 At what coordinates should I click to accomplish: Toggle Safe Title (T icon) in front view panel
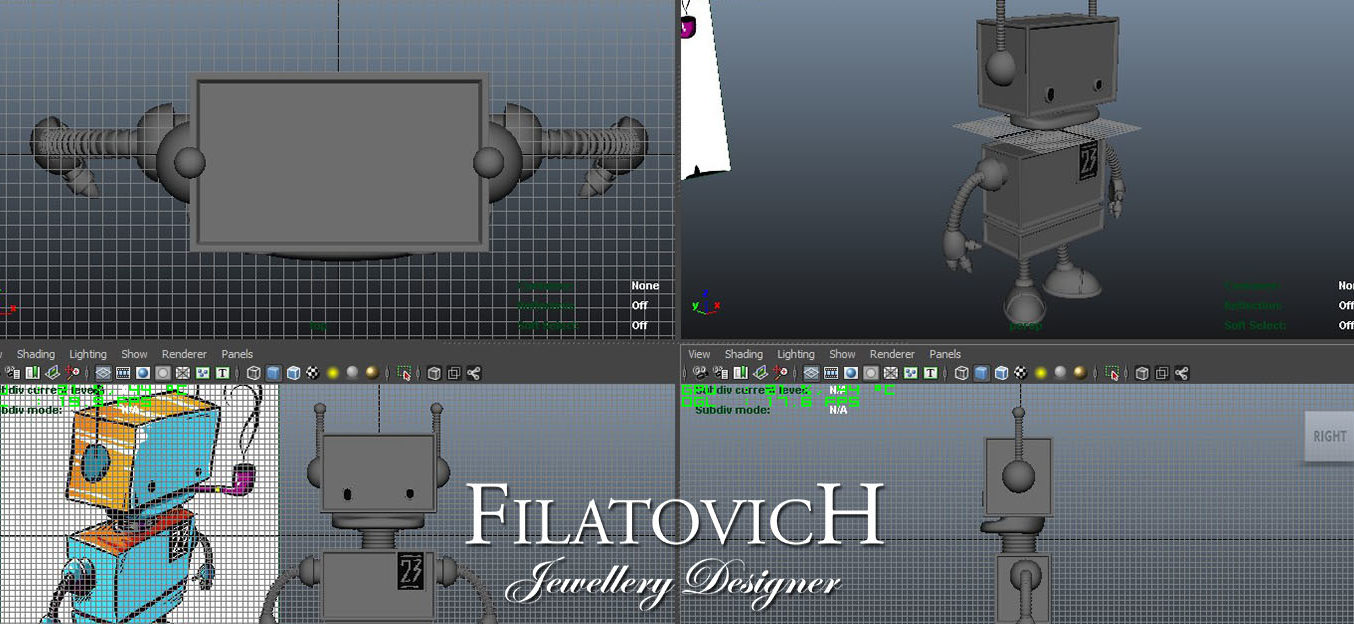pos(222,373)
